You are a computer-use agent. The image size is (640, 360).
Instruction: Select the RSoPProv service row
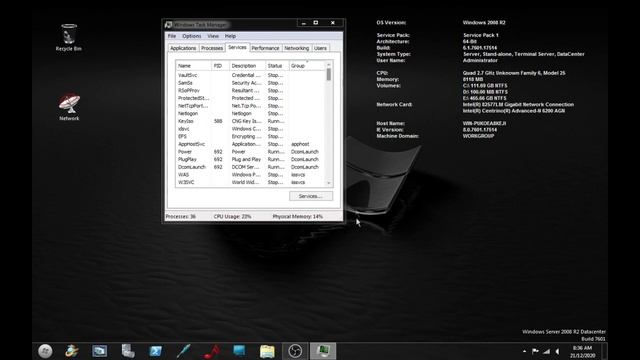coord(251,91)
